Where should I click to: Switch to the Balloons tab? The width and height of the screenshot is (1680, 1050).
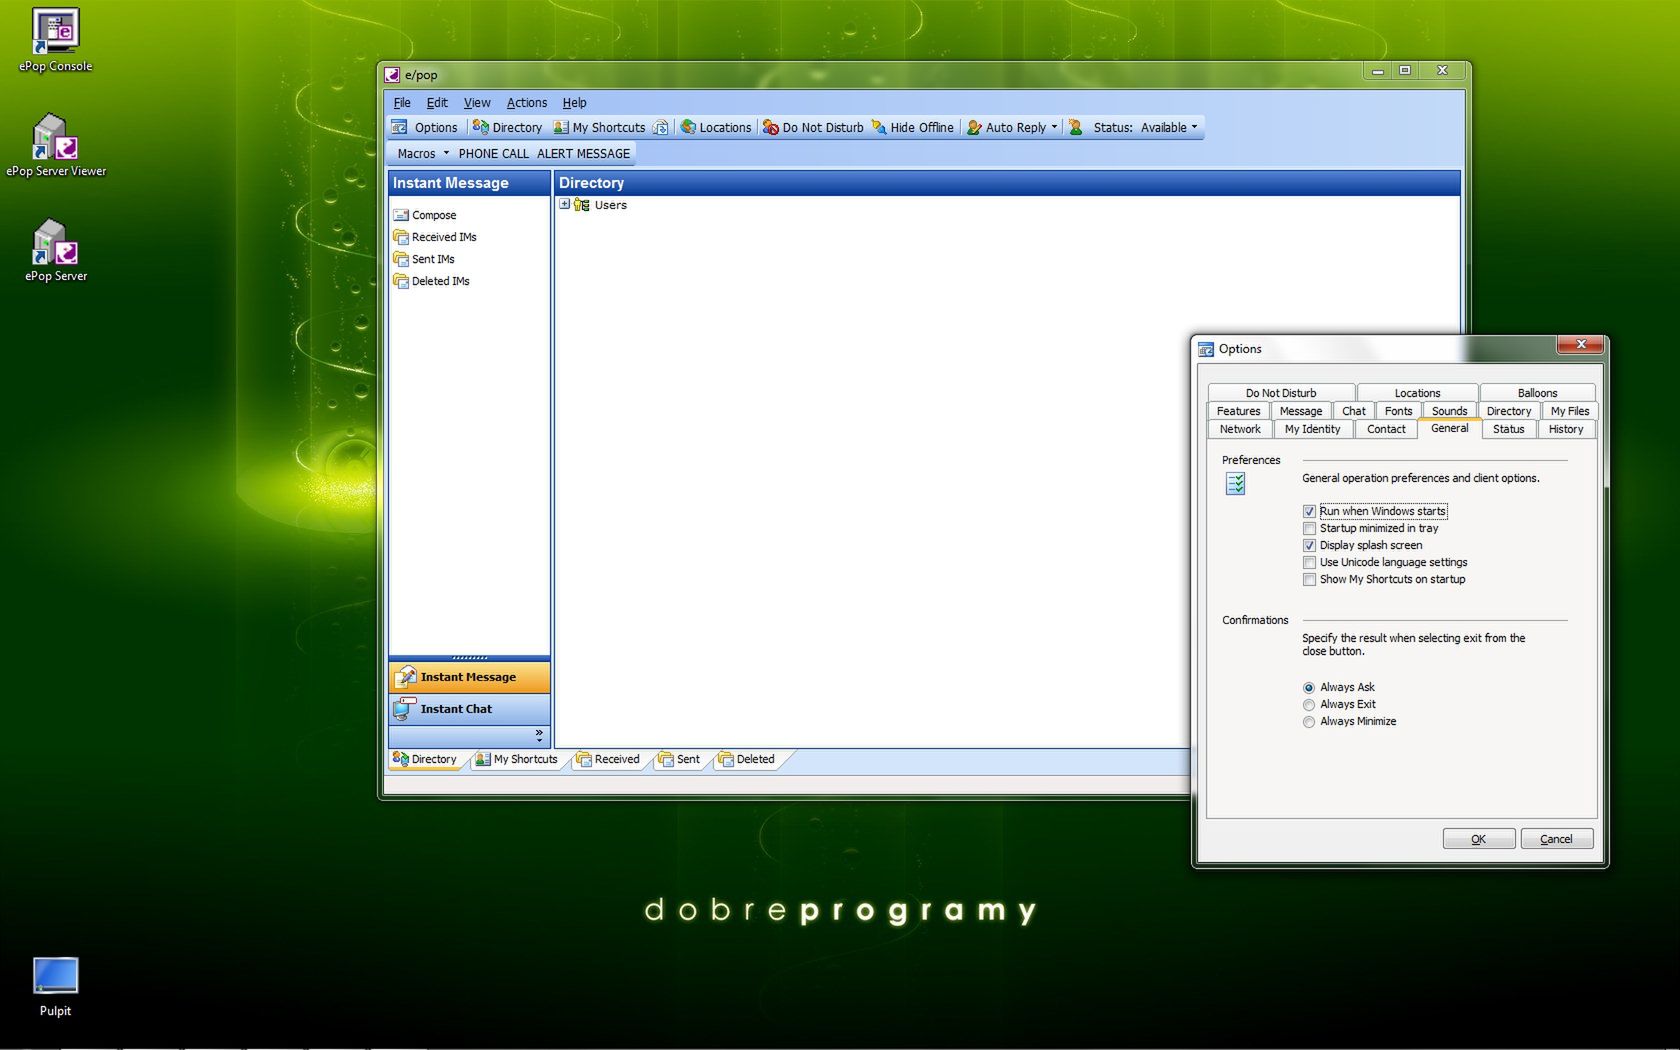(x=1537, y=393)
